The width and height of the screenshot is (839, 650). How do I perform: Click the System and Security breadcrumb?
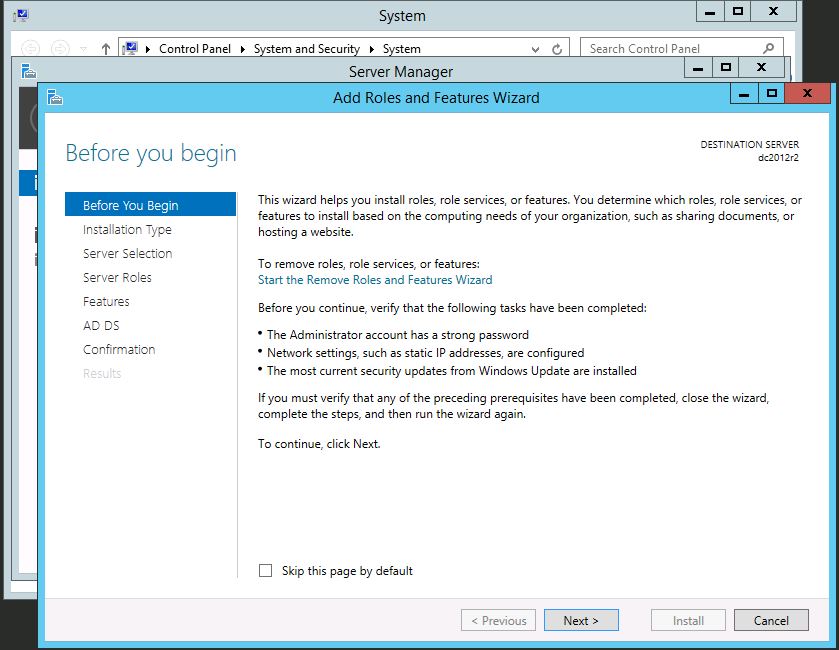coord(307,49)
